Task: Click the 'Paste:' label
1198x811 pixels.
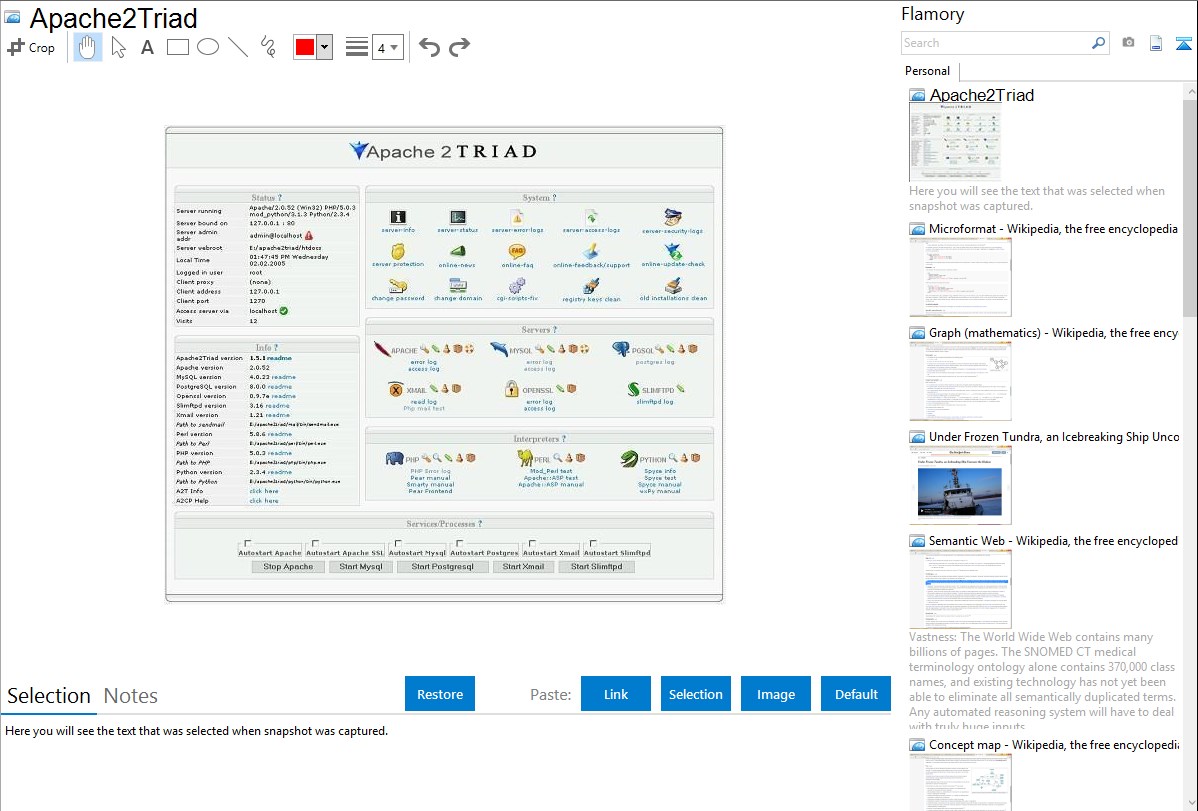Action: [x=550, y=694]
